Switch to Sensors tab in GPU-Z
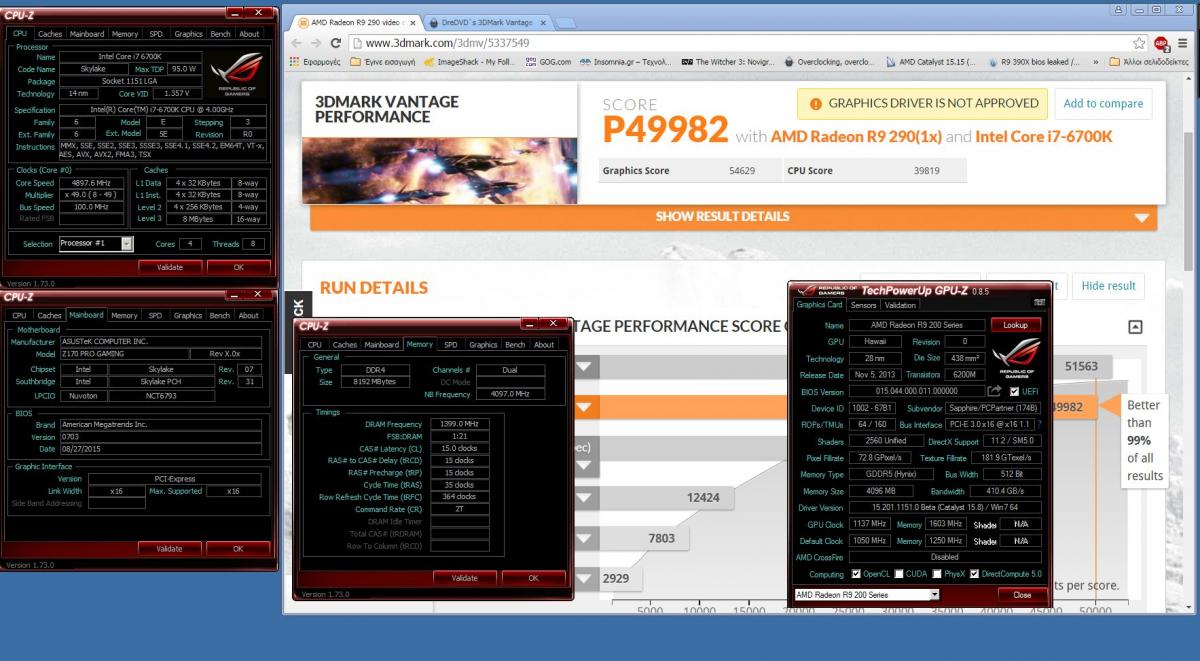The width and height of the screenshot is (1200, 661). pos(863,305)
